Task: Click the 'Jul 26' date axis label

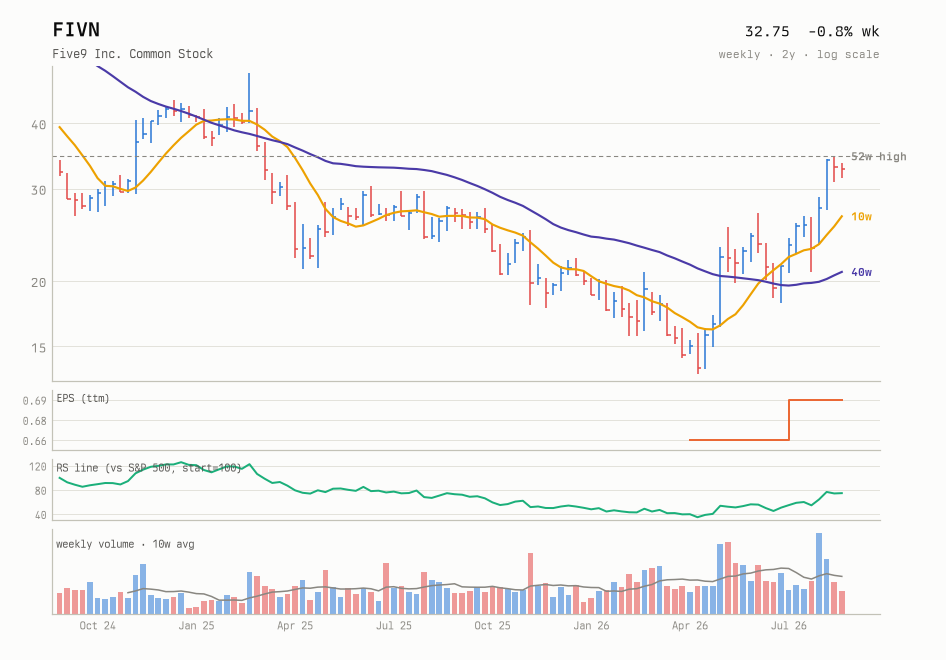Action: point(789,626)
